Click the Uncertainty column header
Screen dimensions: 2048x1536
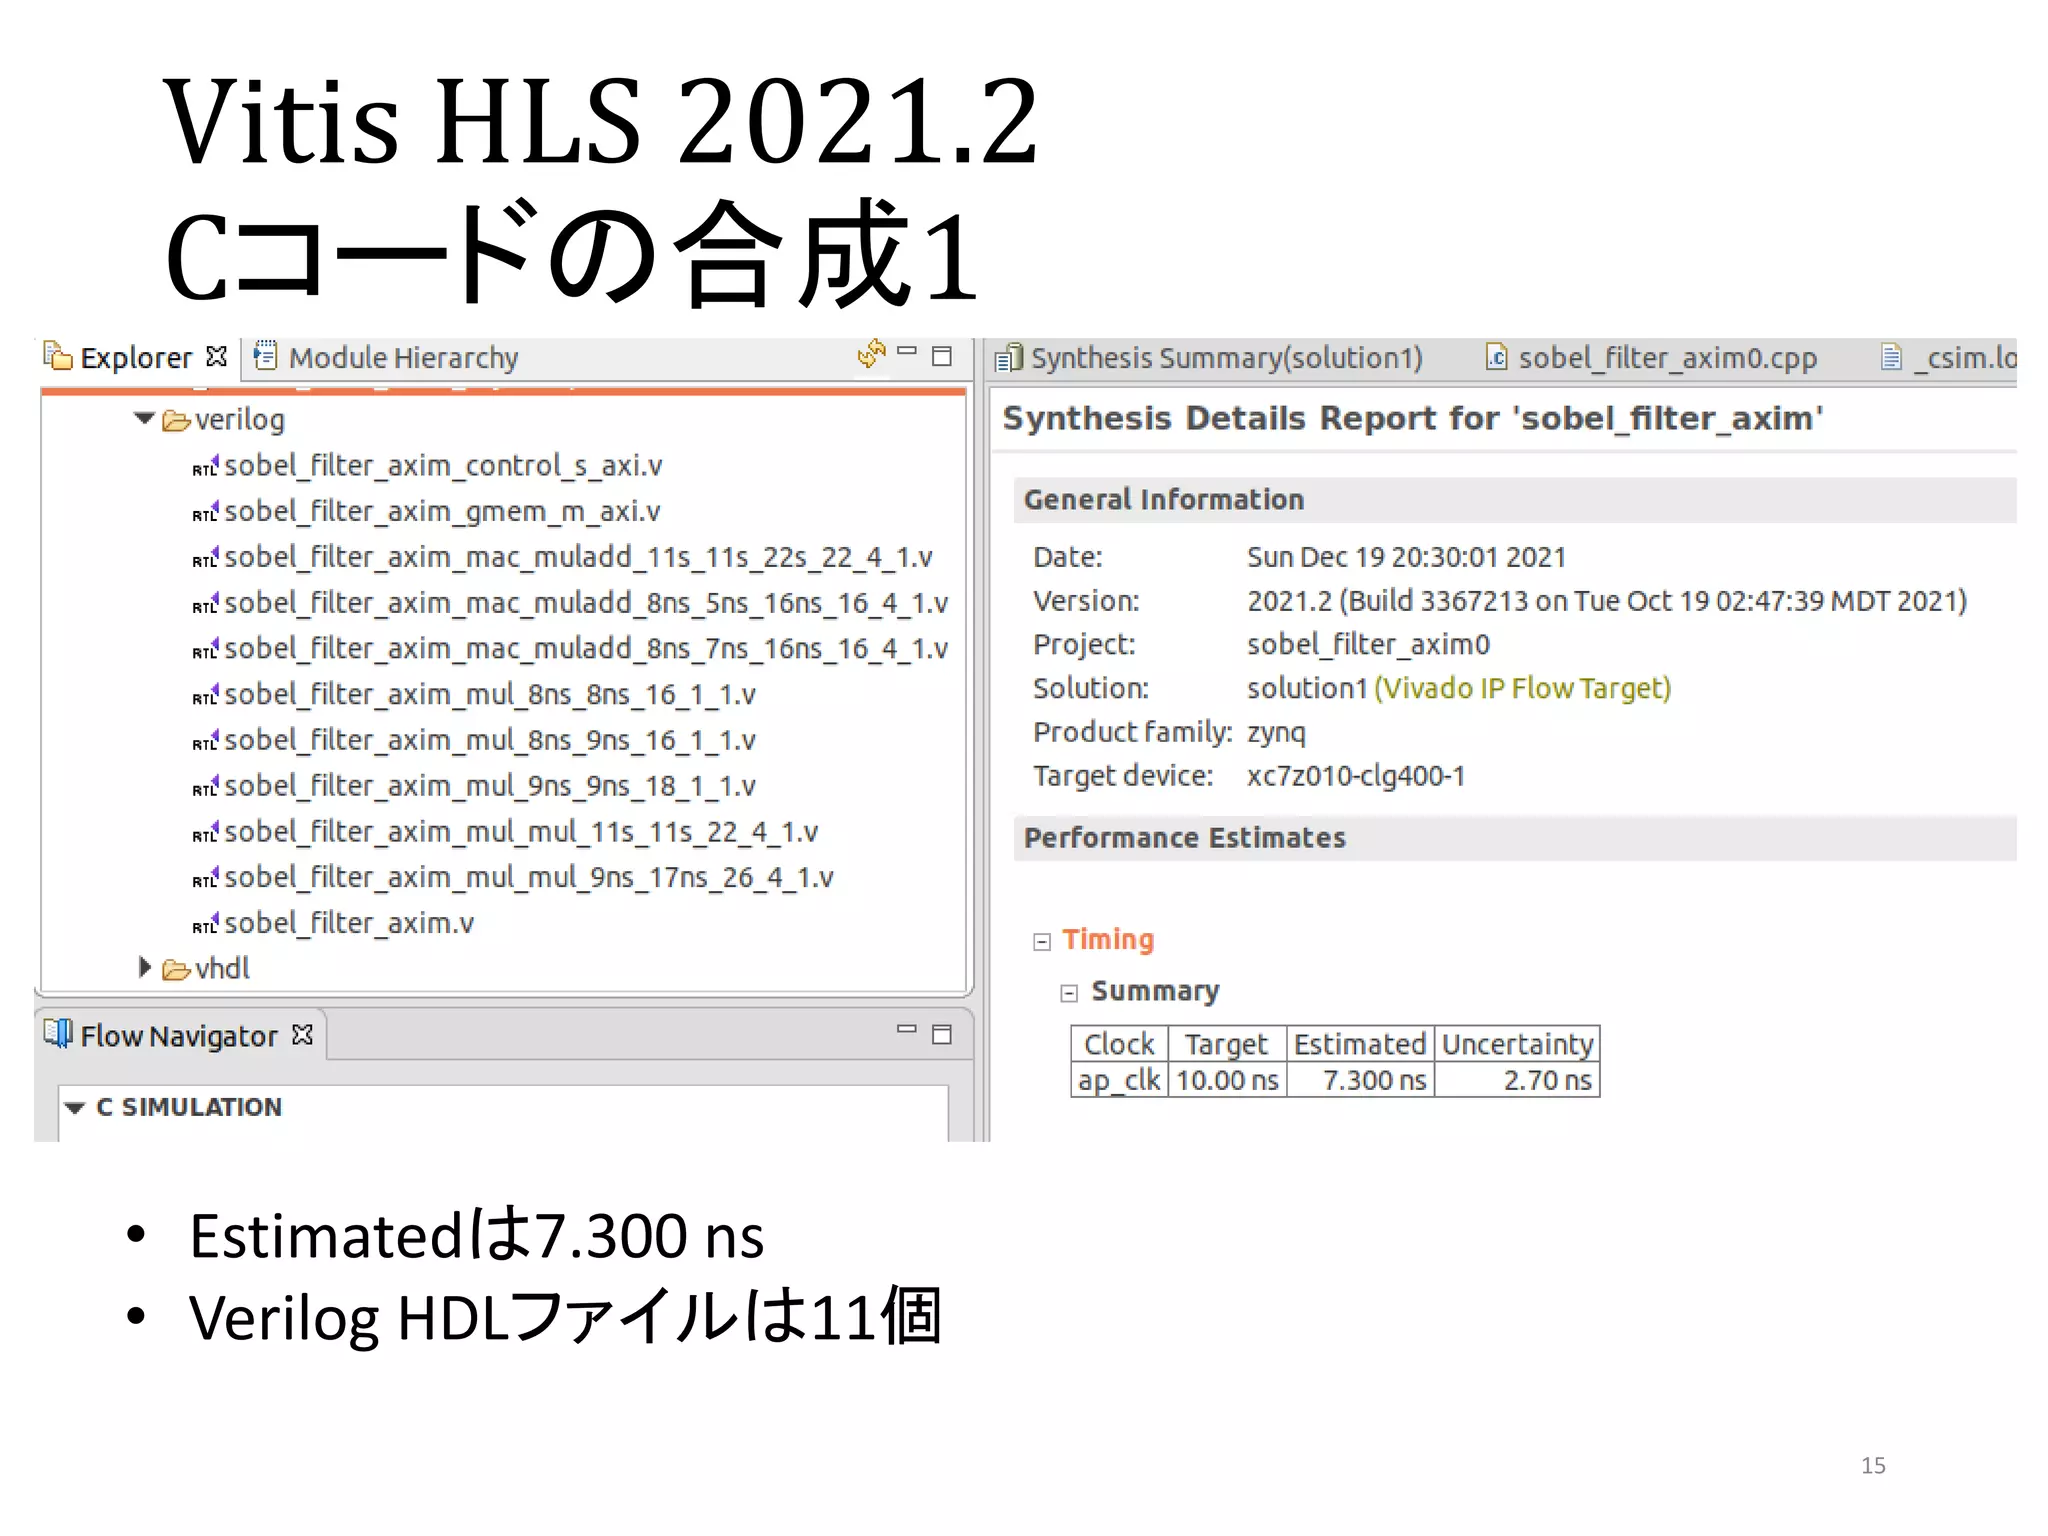click(1517, 1044)
